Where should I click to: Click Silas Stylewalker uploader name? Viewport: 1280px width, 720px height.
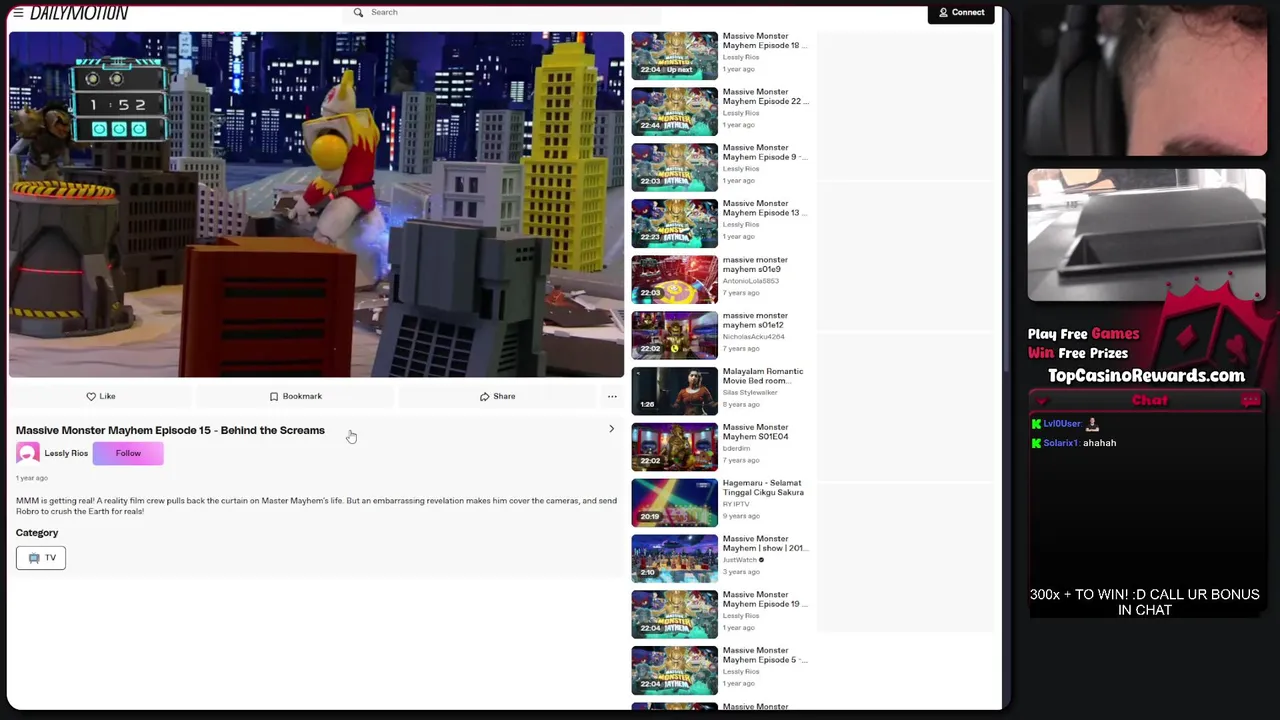pos(750,393)
